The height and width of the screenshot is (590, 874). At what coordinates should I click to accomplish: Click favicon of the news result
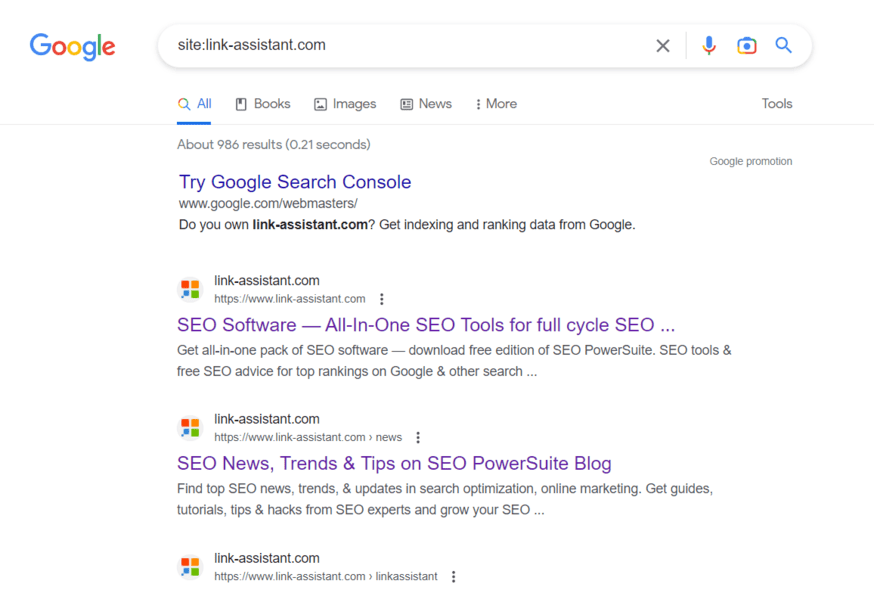[190, 428]
